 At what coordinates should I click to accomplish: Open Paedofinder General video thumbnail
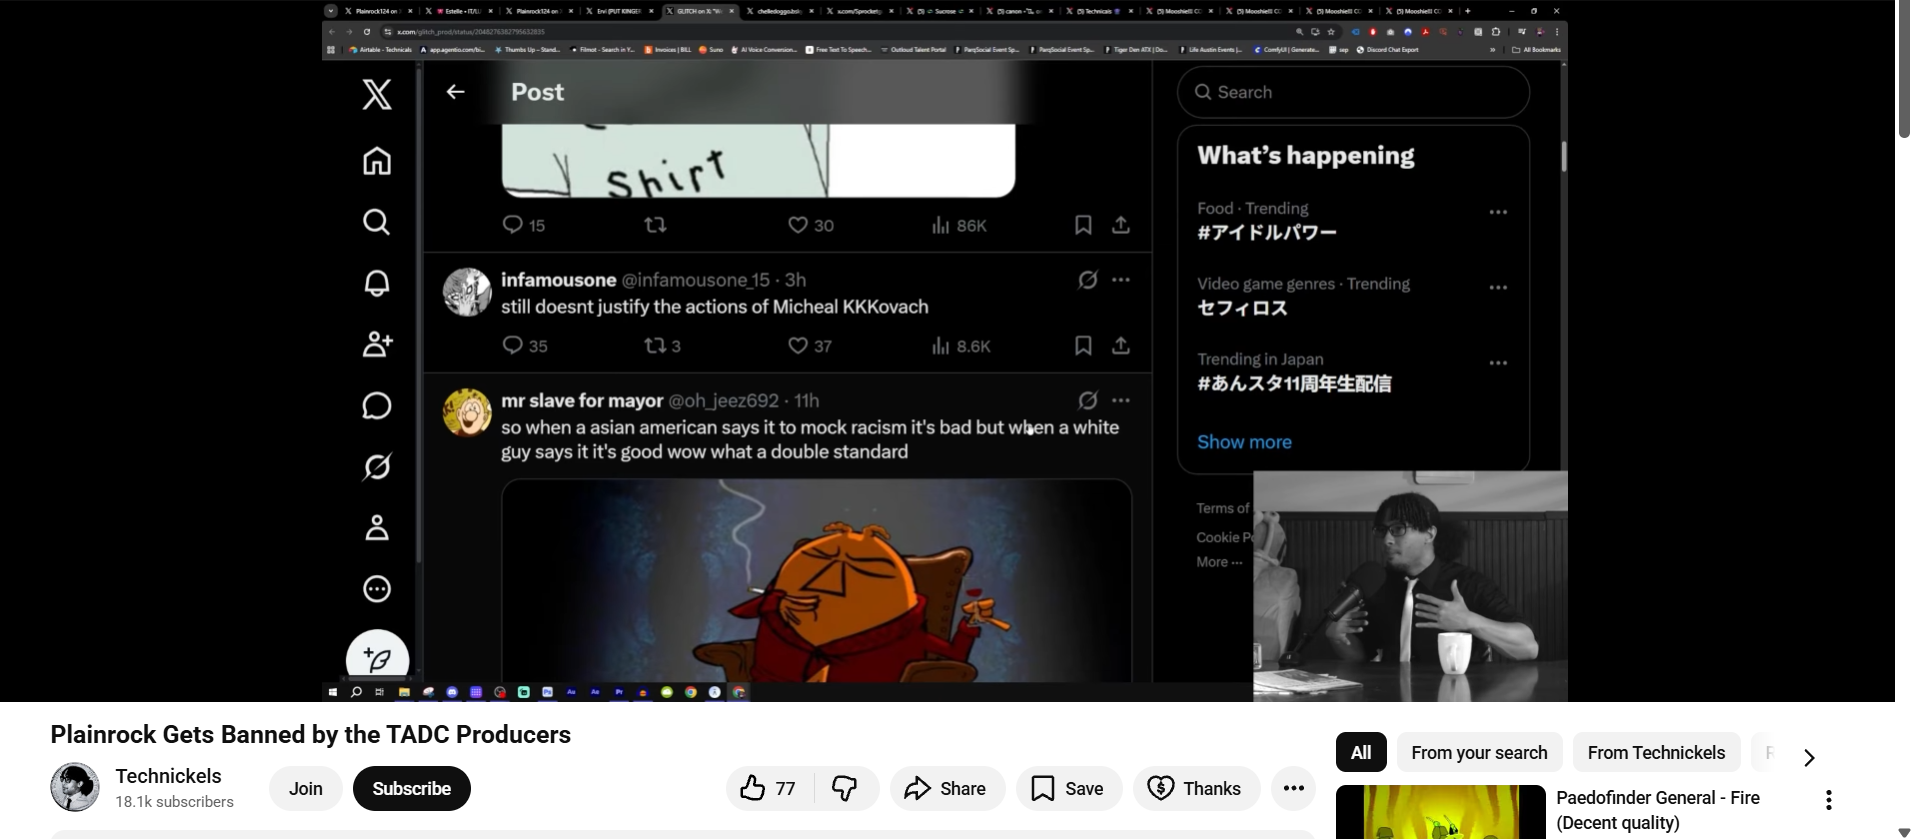pyautogui.click(x=1440, y=812)
